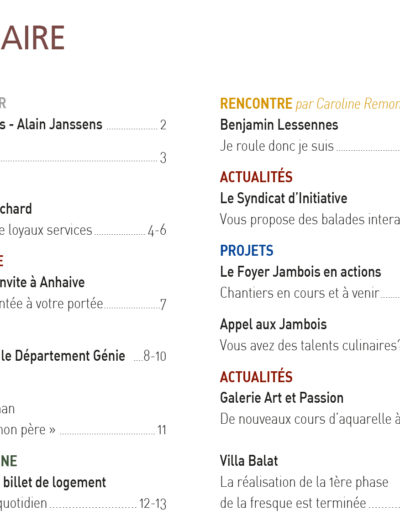Select Chantiers en cours et à venir

299,293
